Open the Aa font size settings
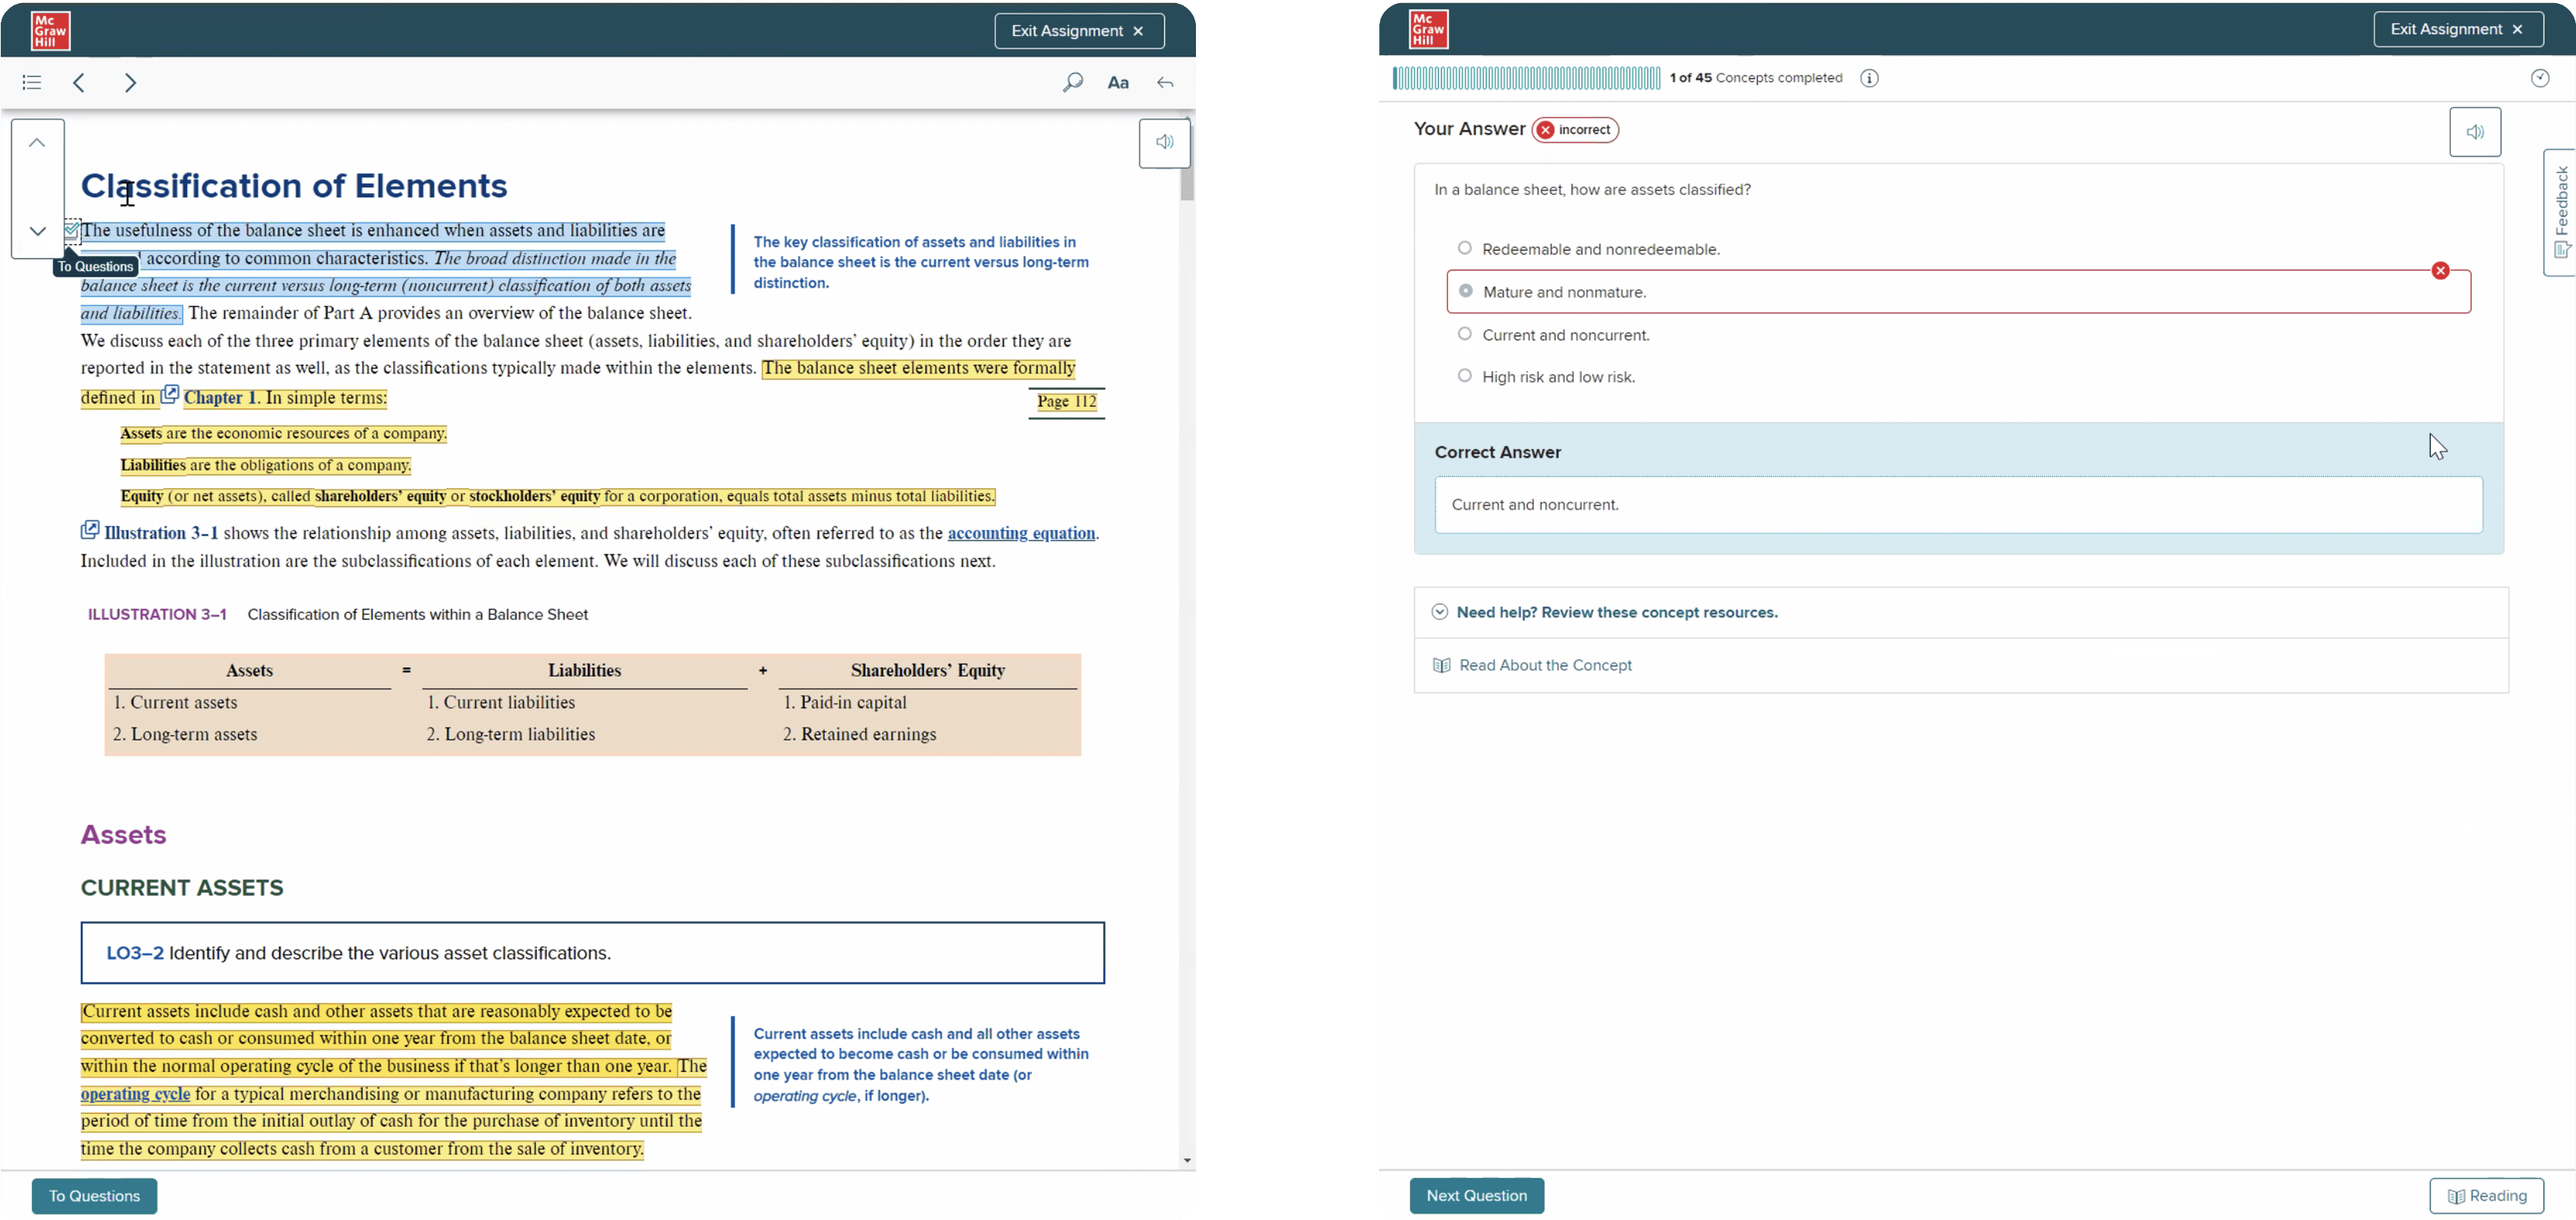 click(x=1118, y=83)
